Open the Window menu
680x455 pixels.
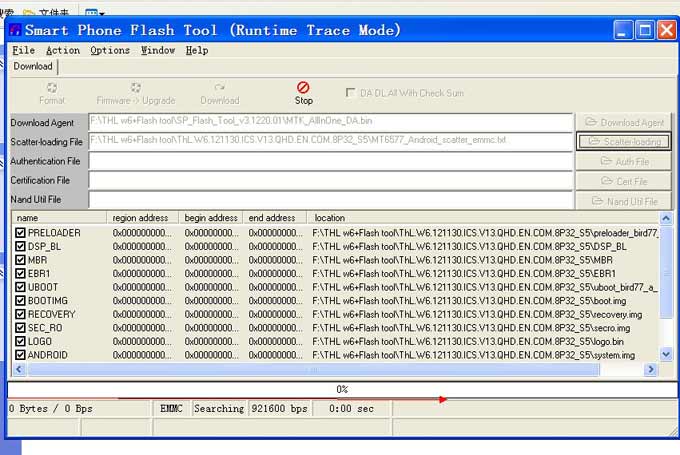point(158,50)
